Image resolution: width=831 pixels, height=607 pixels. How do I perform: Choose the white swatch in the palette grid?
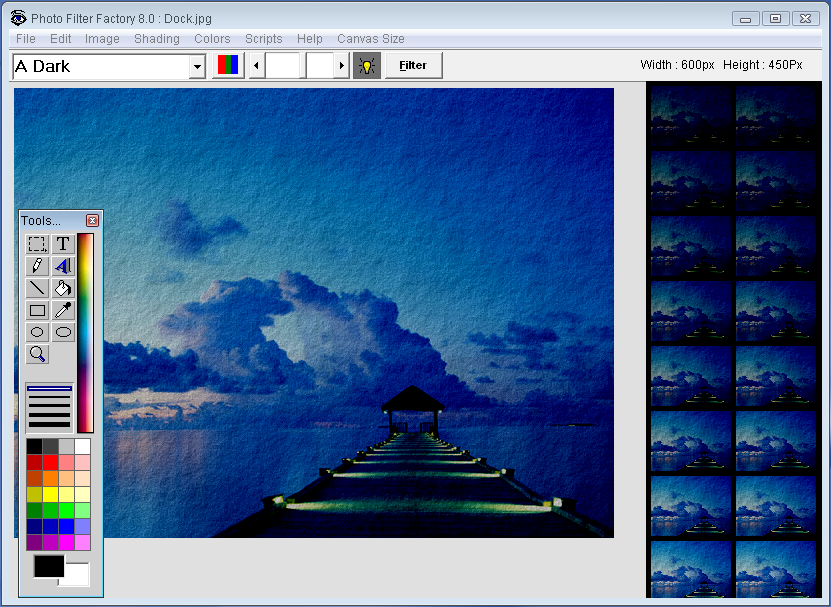click(x=82, y=446)
